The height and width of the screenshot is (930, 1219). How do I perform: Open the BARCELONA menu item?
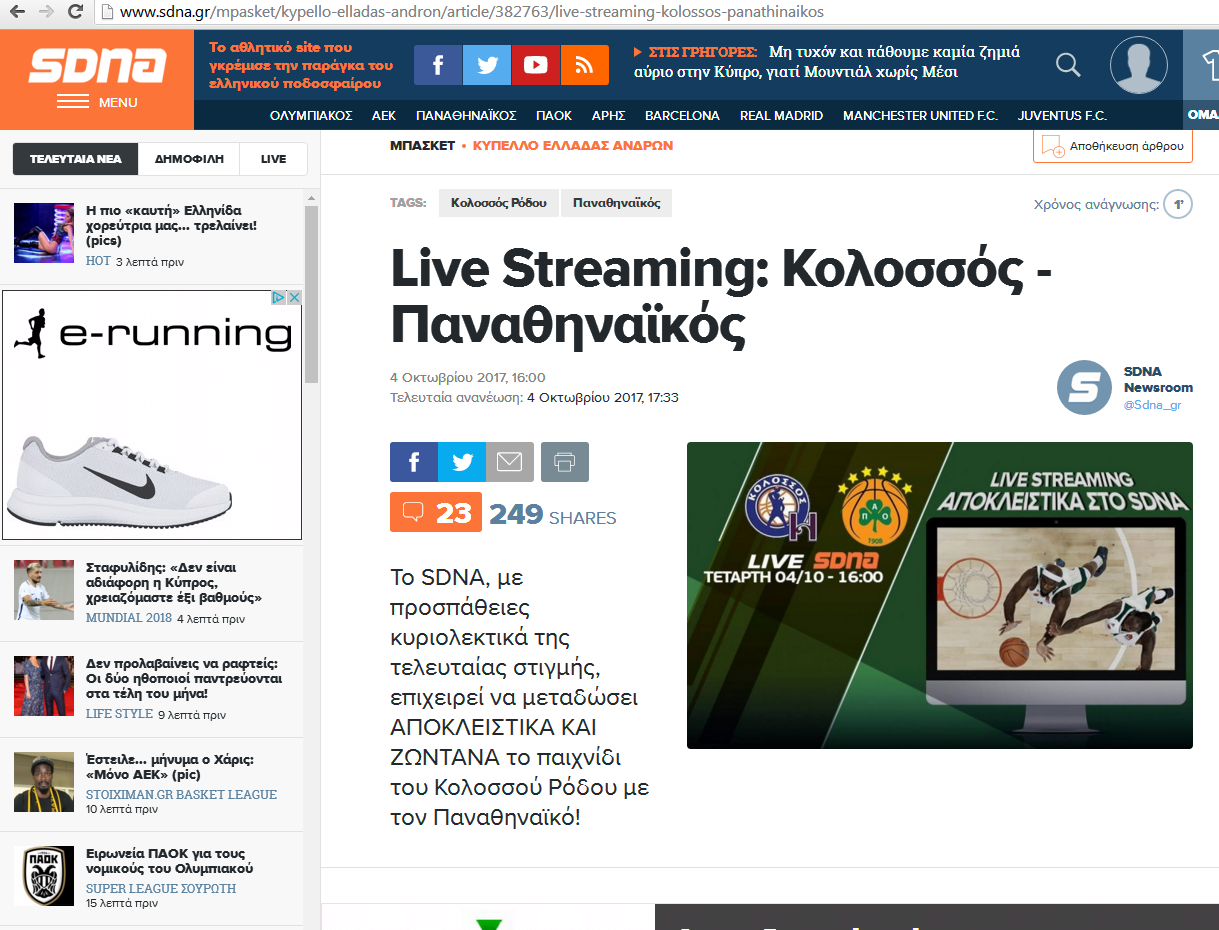[682, 115]
